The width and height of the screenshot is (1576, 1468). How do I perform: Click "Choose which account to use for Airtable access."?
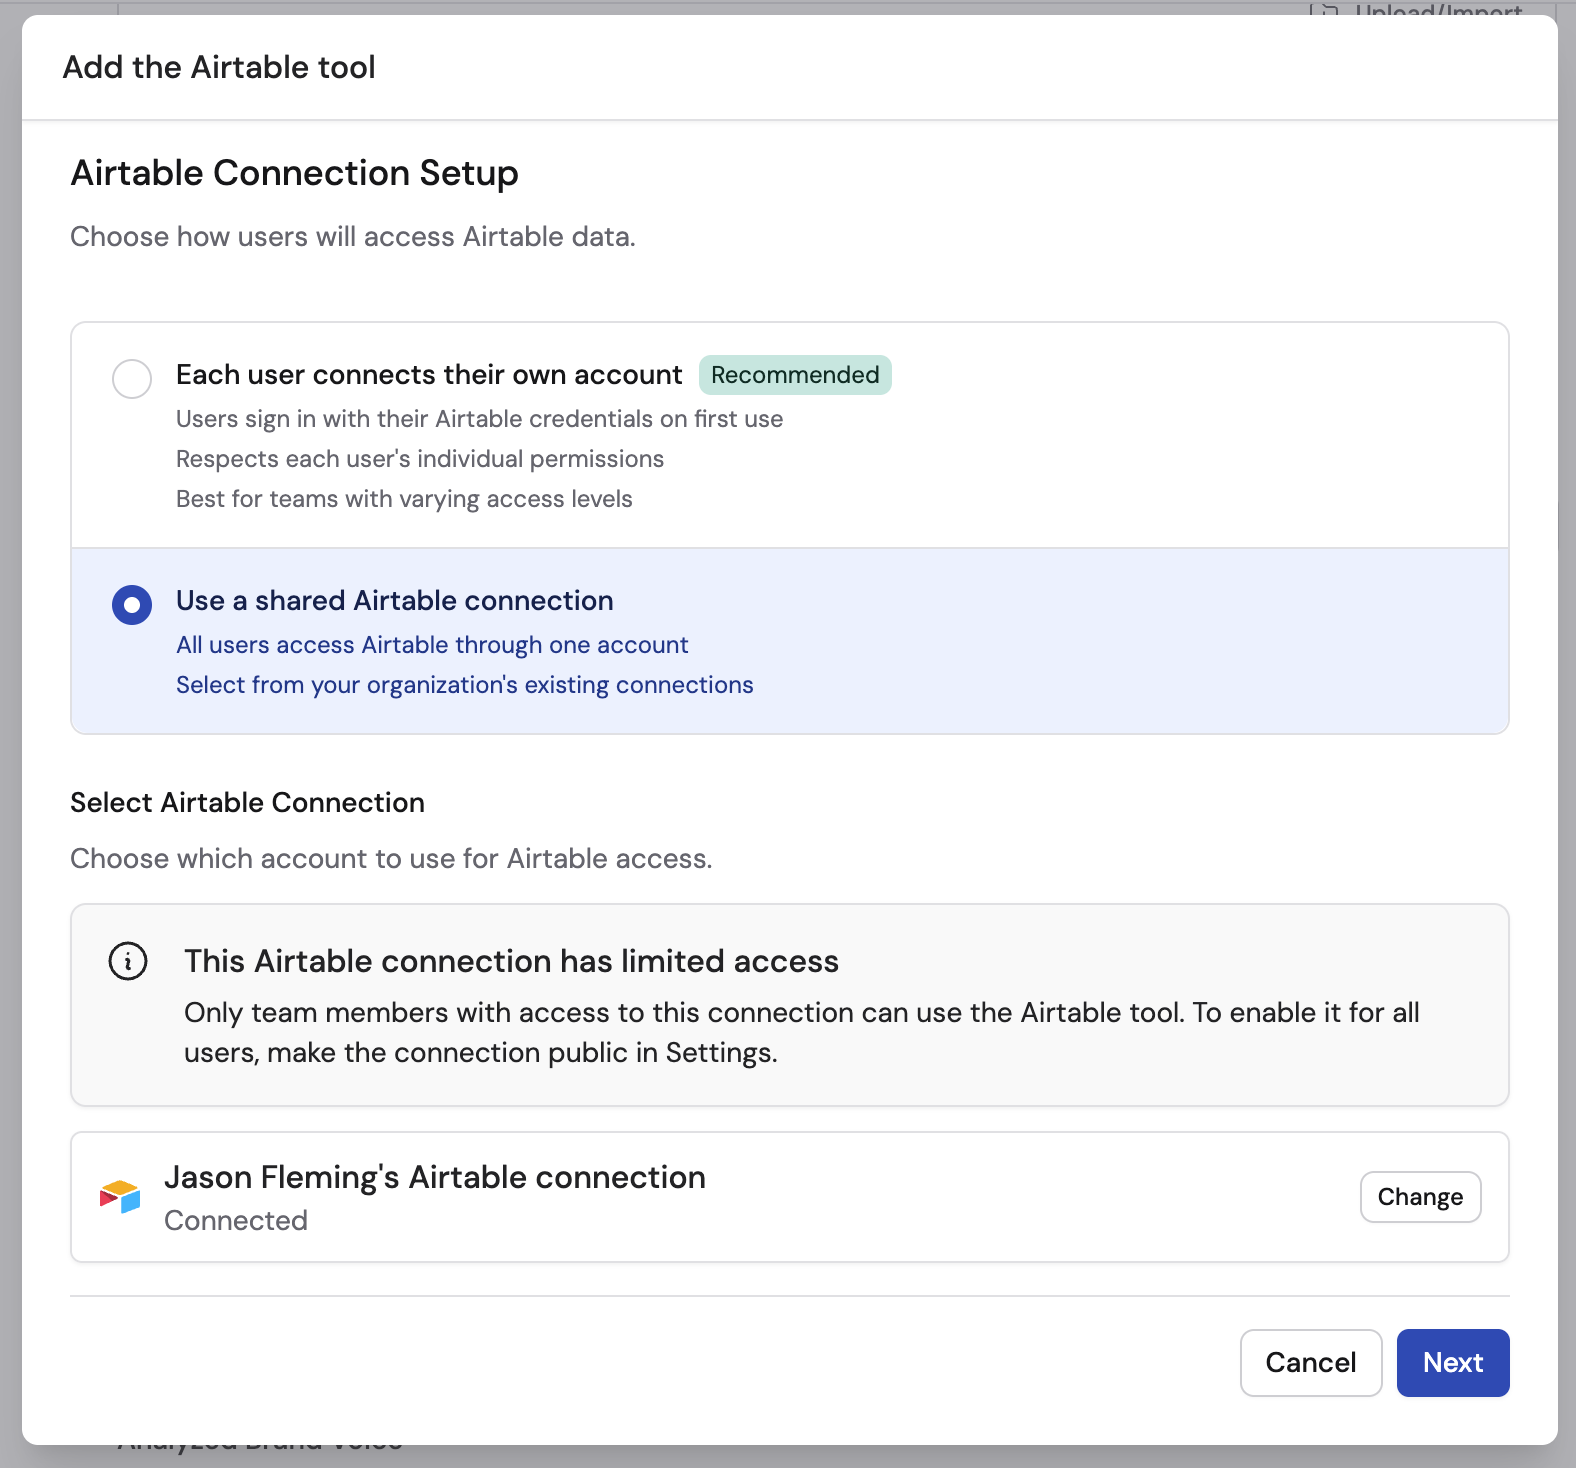coord(391,859)
